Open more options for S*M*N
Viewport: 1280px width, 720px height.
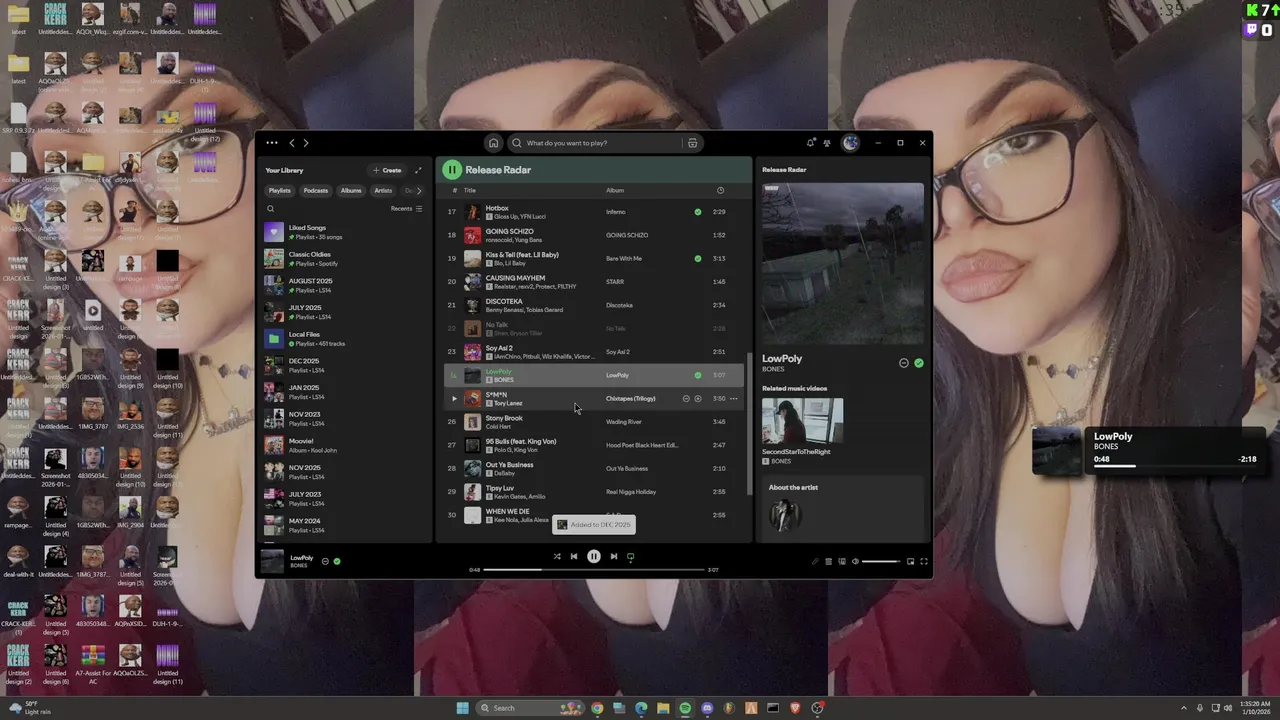pyautogui.click(x=733, y=398)
